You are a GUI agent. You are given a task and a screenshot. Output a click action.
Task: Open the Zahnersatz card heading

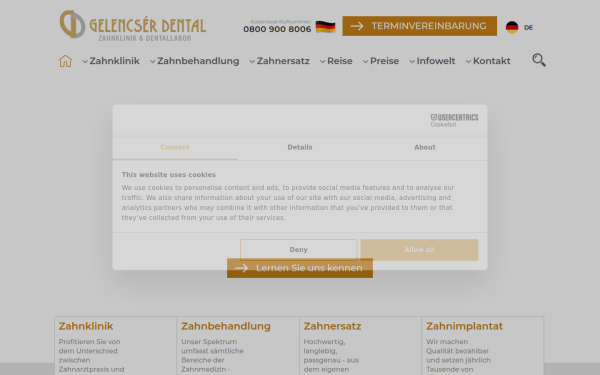332,326
